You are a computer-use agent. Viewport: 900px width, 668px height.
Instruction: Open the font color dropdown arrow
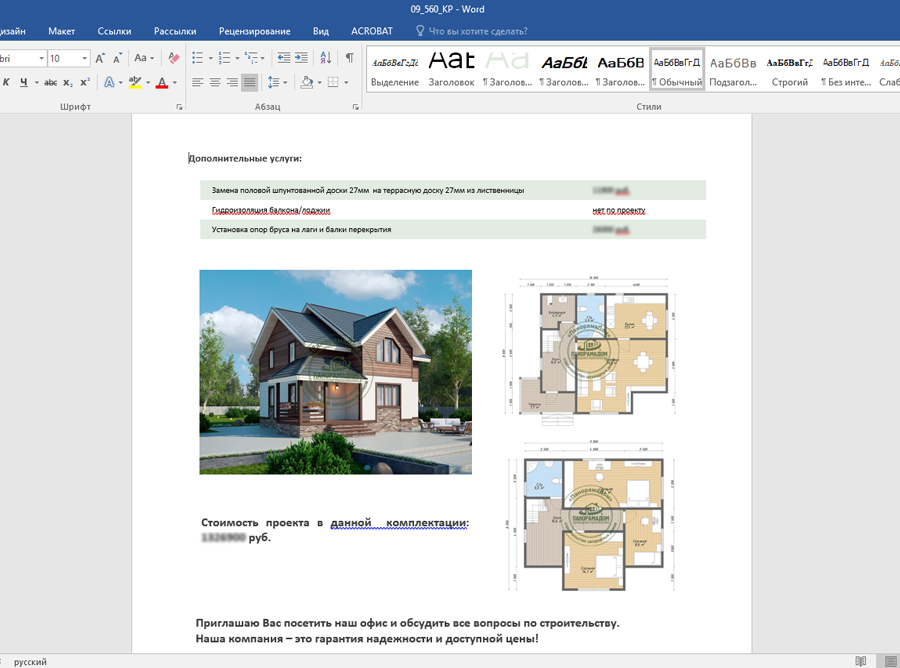click(x=174, y=83)
